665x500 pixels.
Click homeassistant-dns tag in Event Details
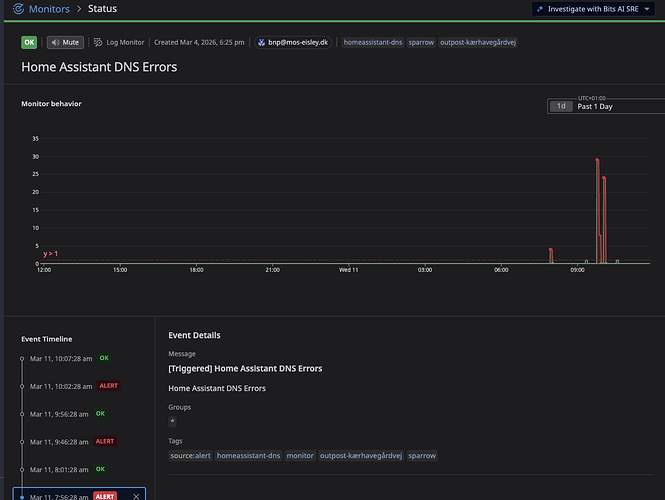point(249,455)
